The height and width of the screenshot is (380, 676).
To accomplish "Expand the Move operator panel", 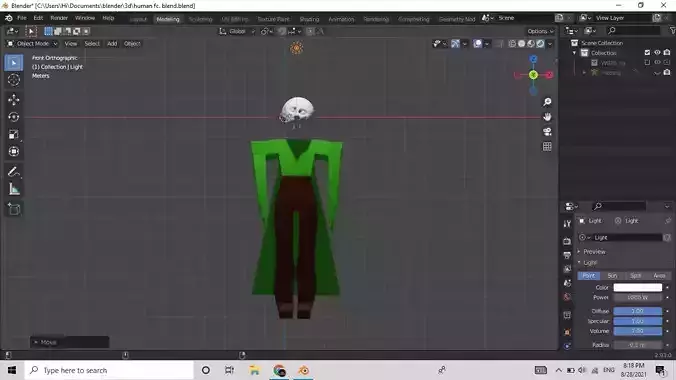I will (69, 342).
